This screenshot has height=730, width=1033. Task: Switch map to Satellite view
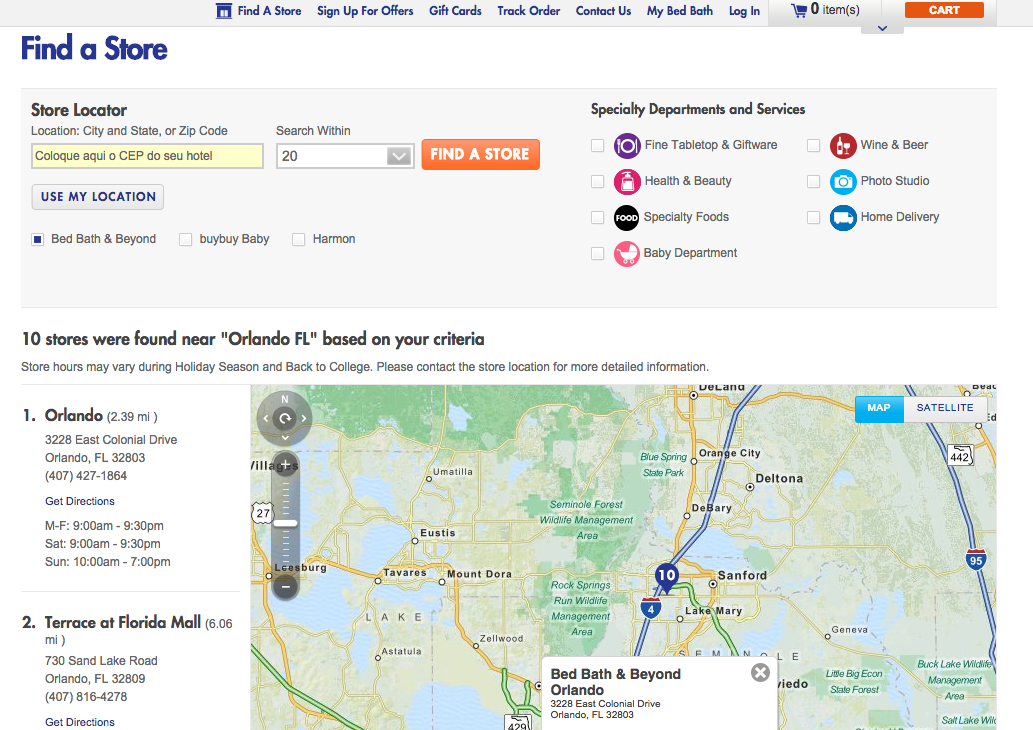pos(944,408)
